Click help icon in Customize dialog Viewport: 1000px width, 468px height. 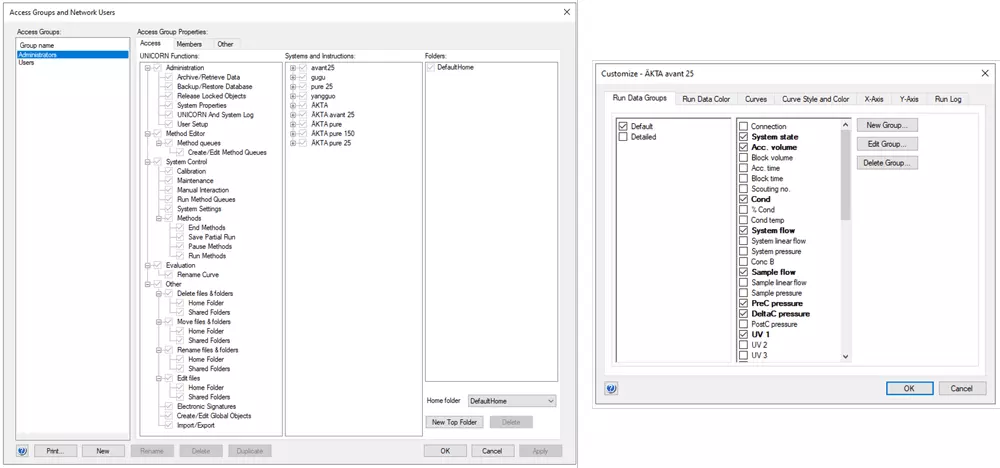611,388
